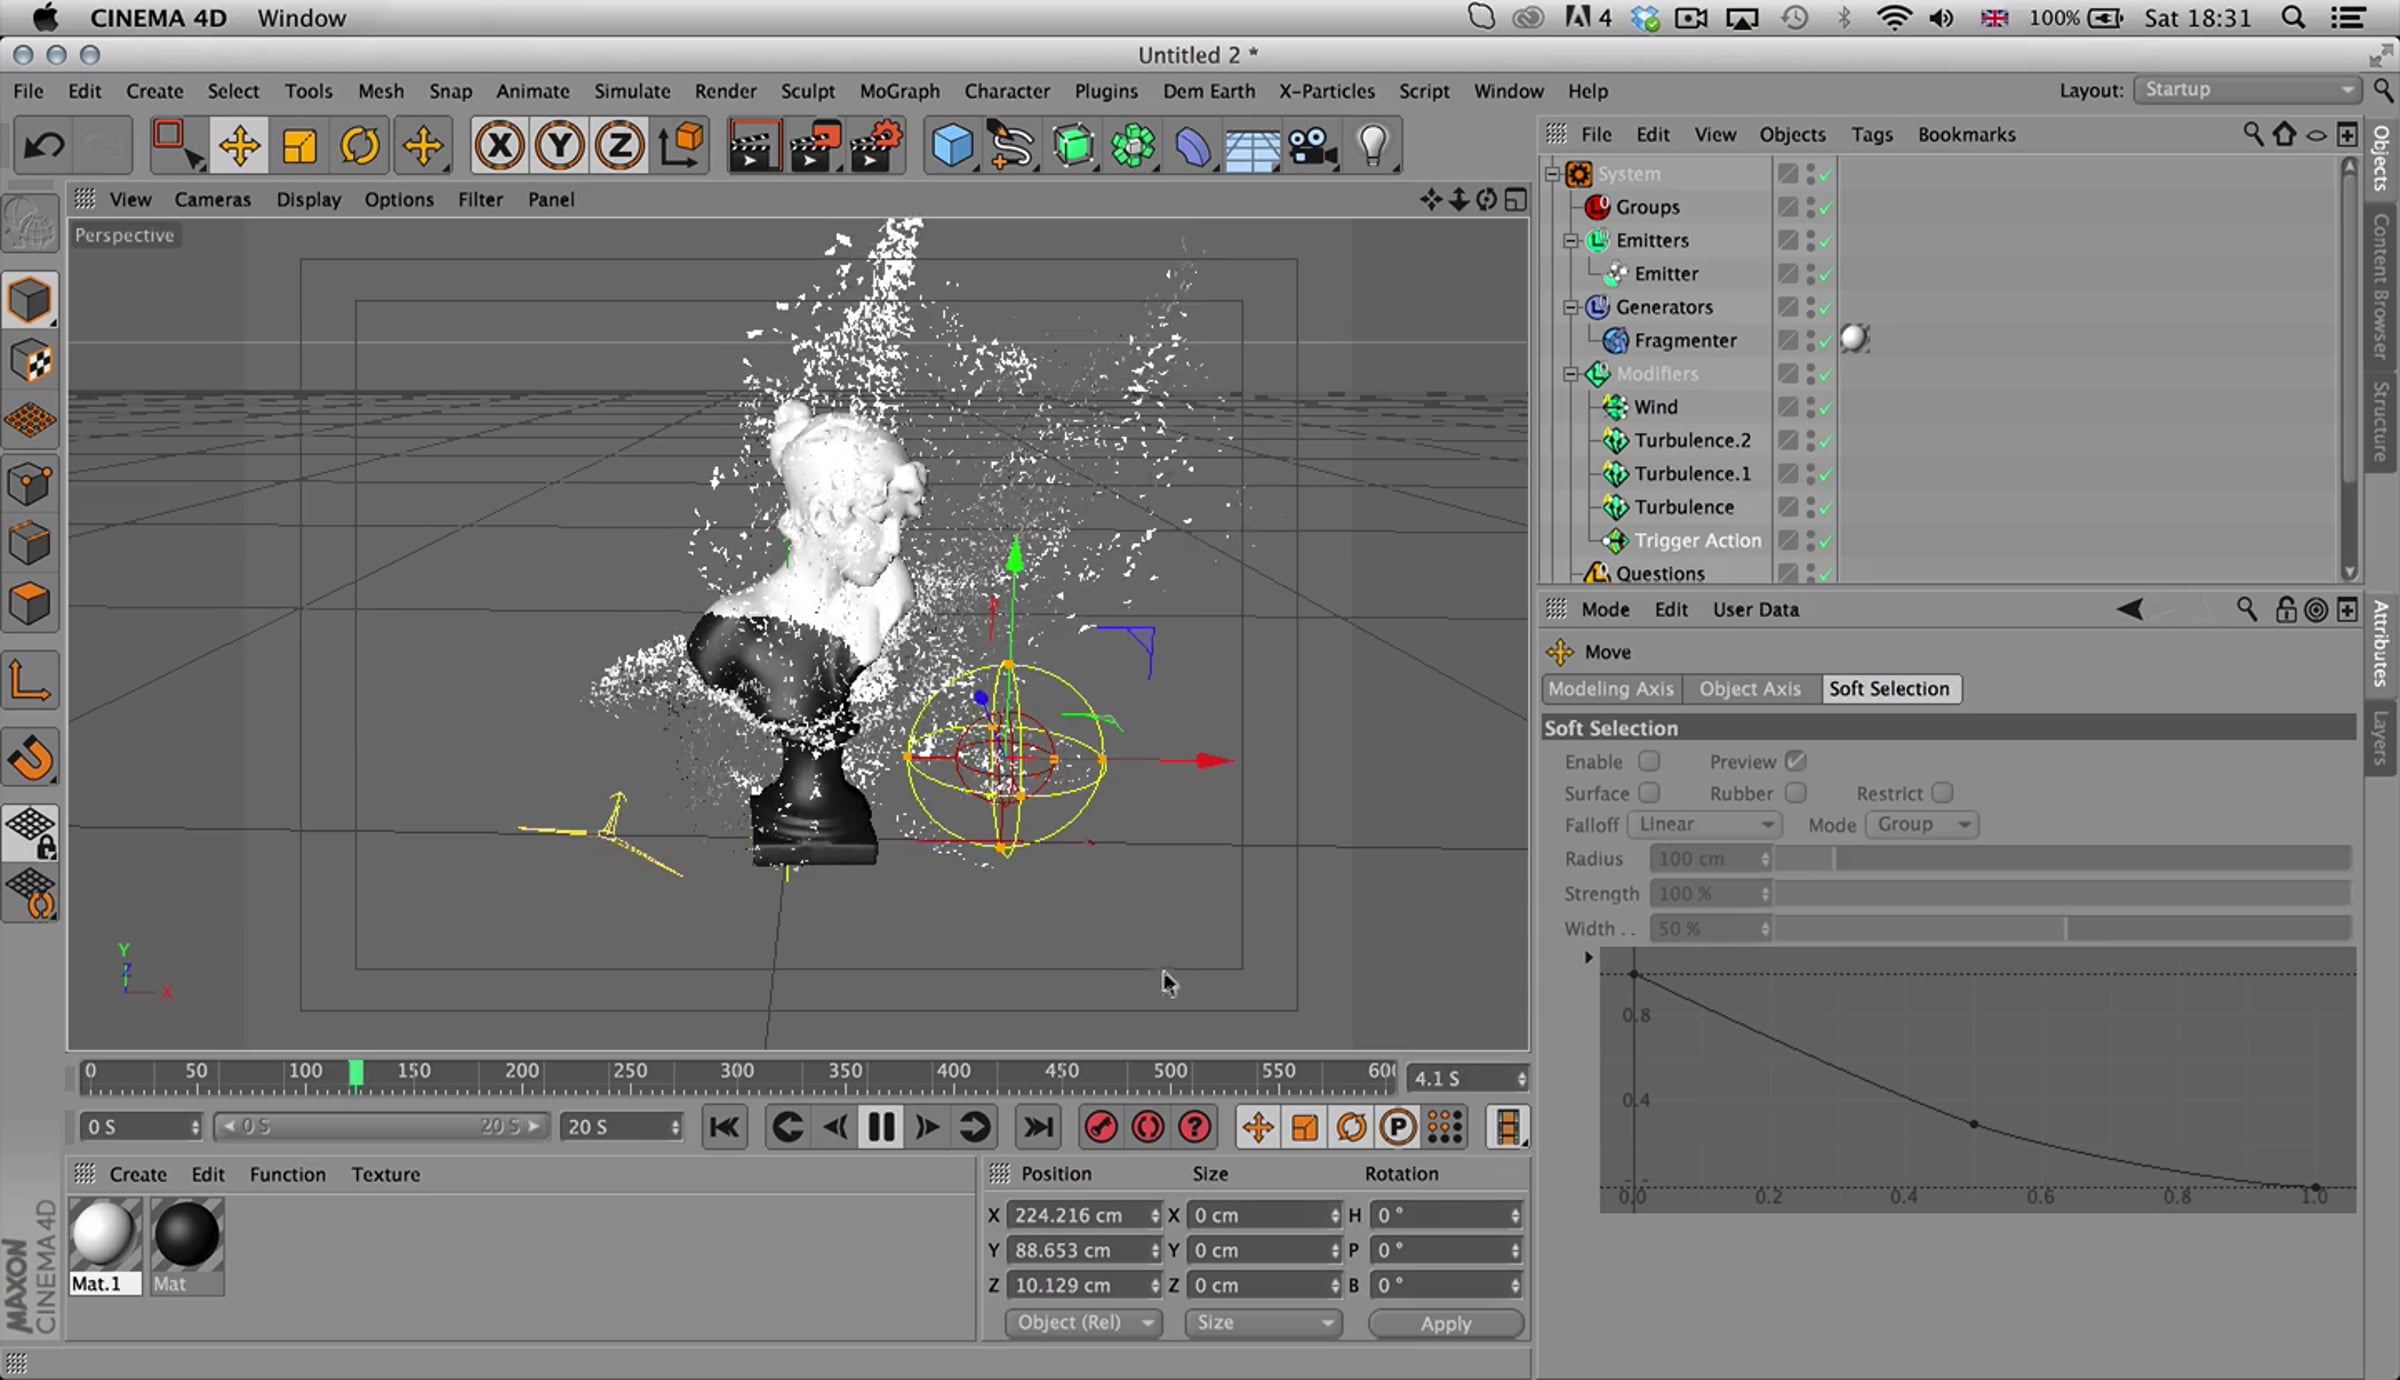Click the Width slider track
The width and height of the screenshot is (2400, 1380).
click(2062, 929)
